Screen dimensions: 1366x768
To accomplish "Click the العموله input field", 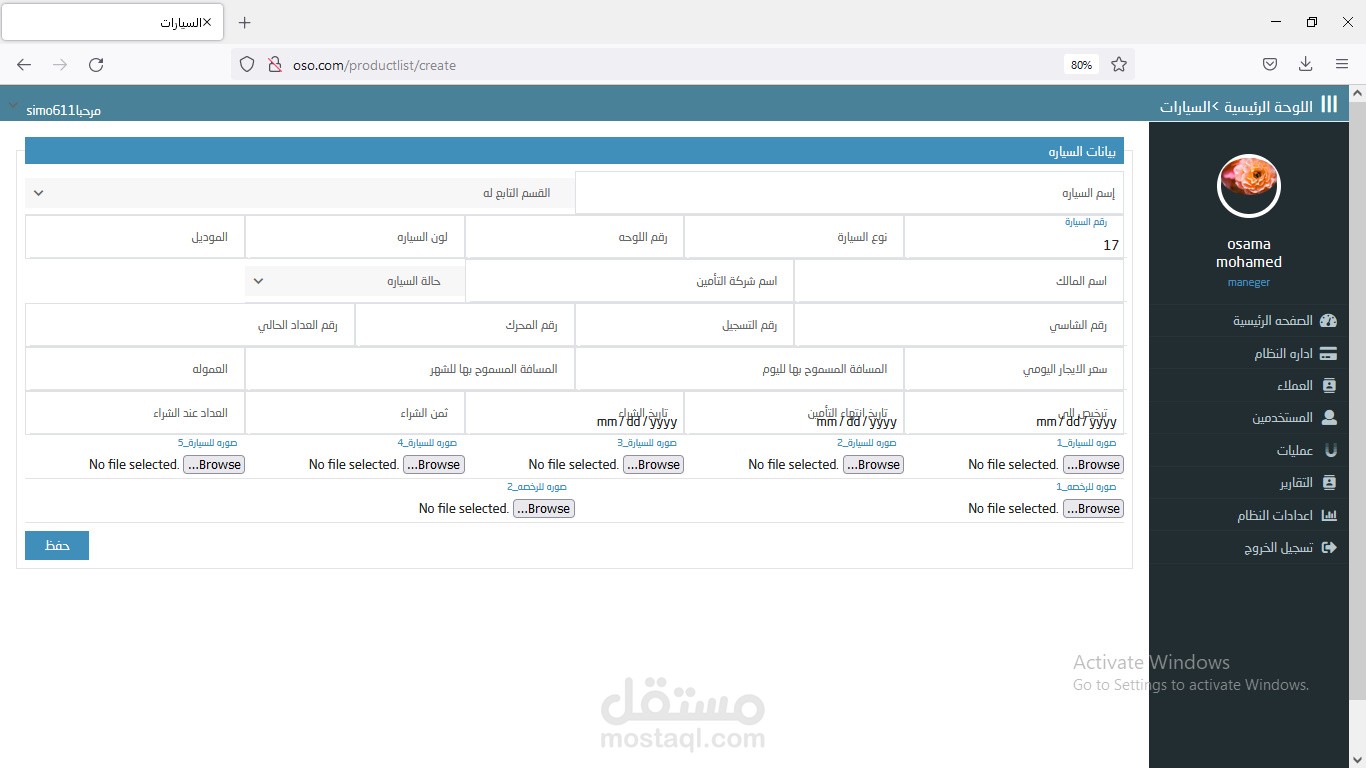I will (x=135, y=369).
